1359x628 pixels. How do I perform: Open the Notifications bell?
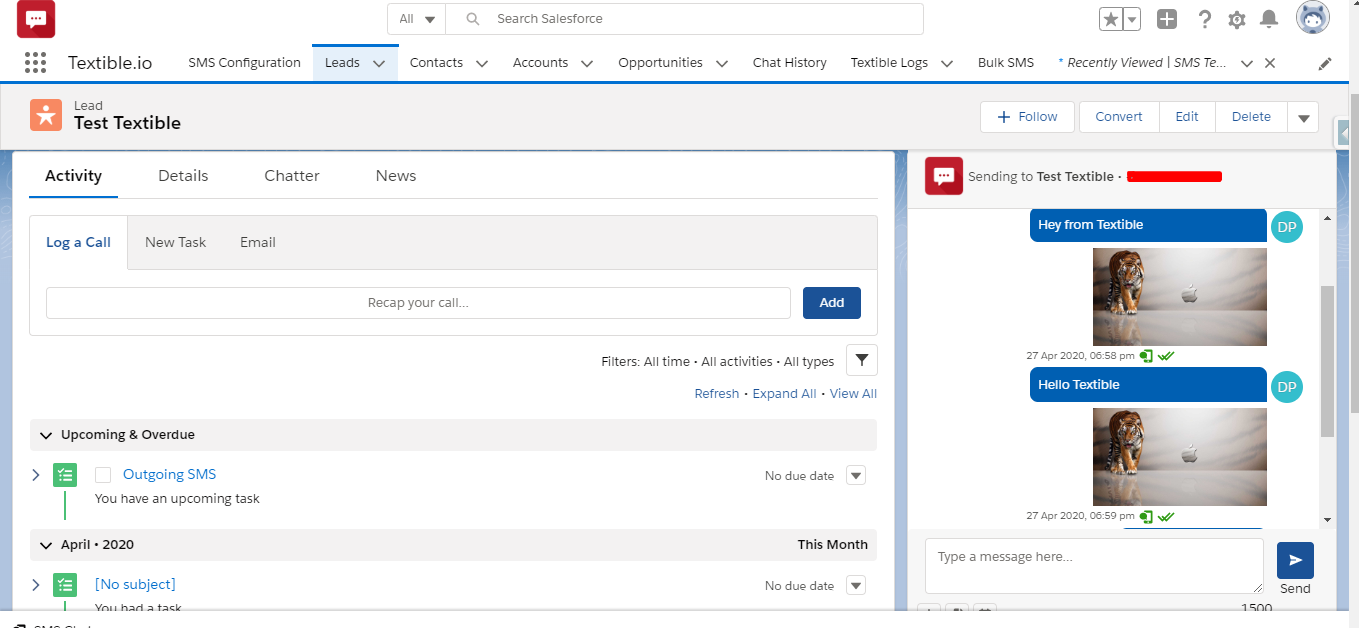point(1269,19)
